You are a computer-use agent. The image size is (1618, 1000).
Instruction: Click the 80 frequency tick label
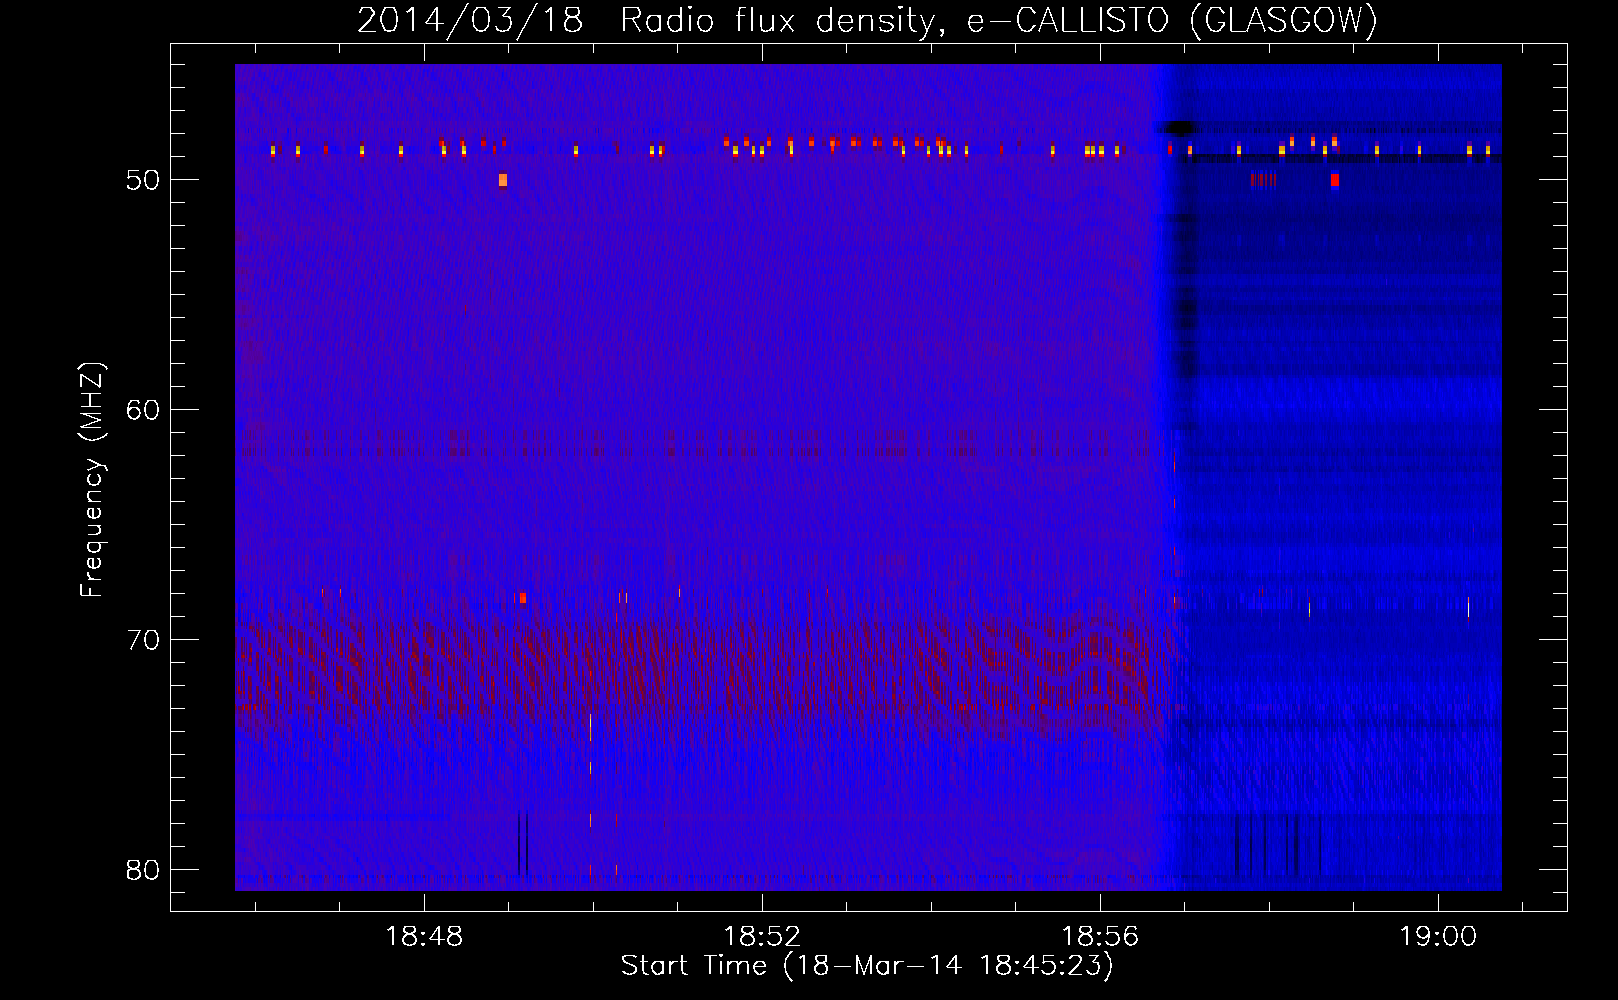point(143,870)
